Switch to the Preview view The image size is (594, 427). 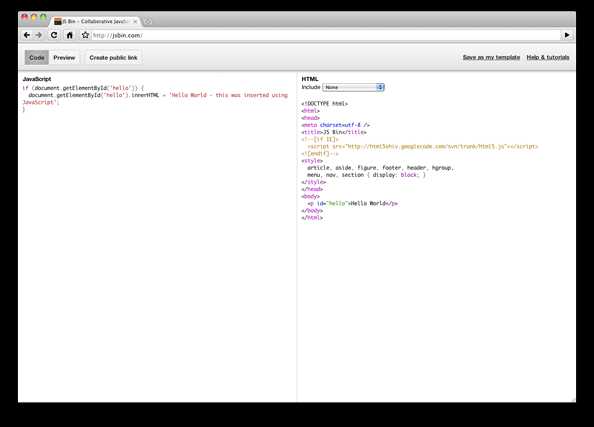pos(64,58)
